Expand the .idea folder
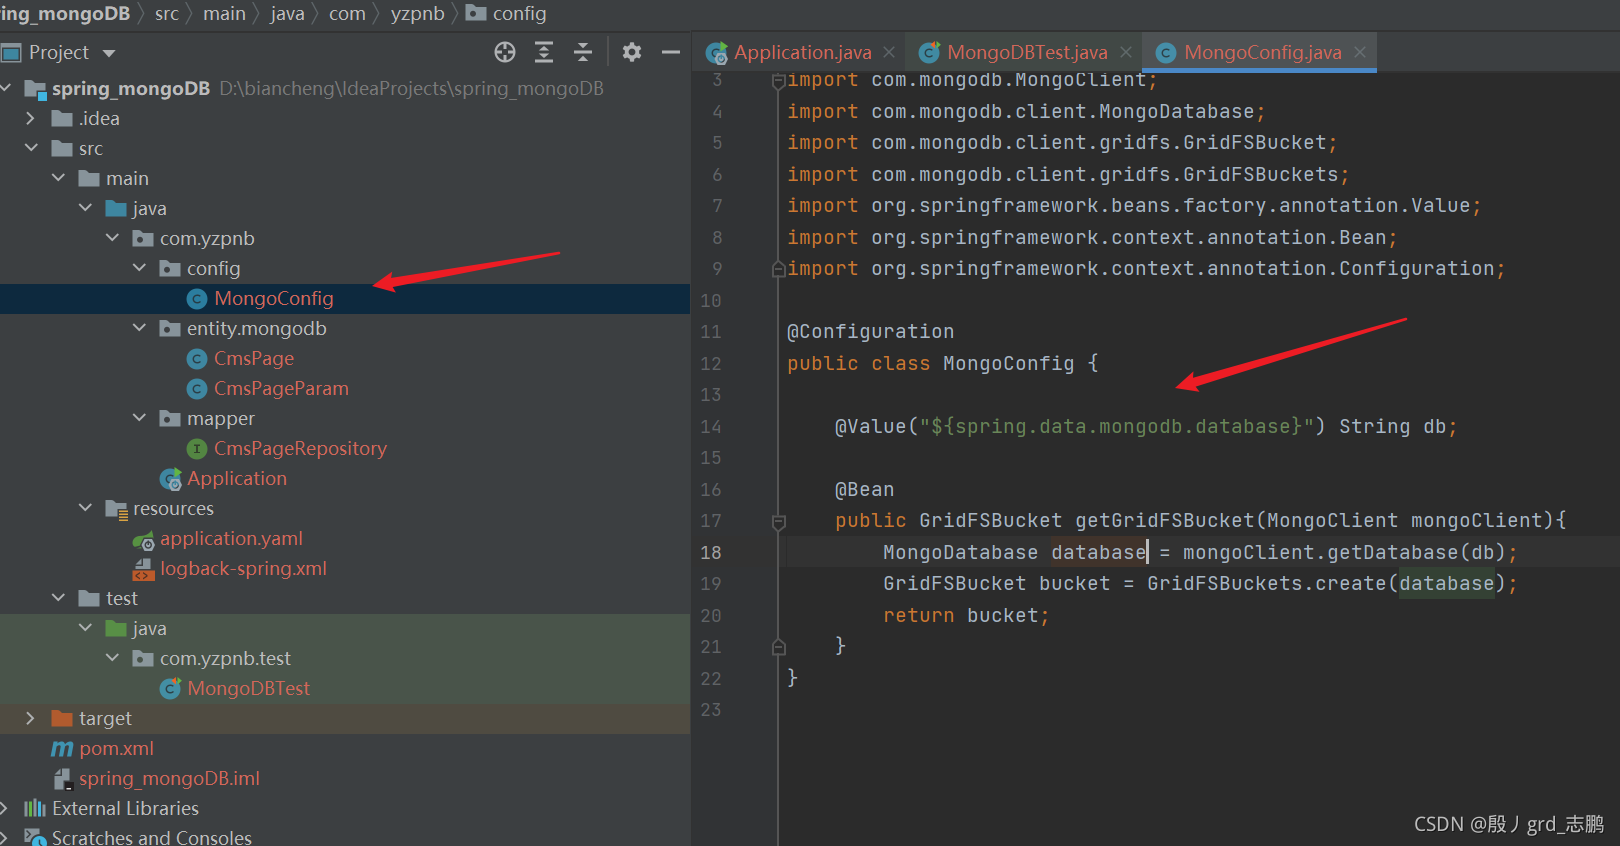Screen dimensions: 1620x846 pyautogui.click(x=30, y=118)
